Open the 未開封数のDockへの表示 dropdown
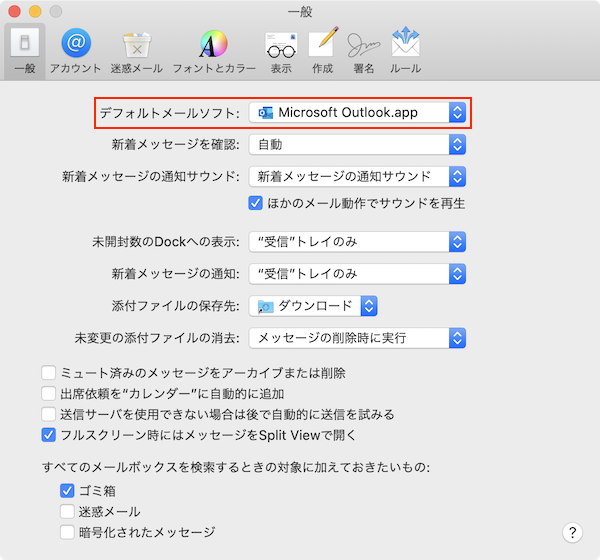 (x=357, y=242)
